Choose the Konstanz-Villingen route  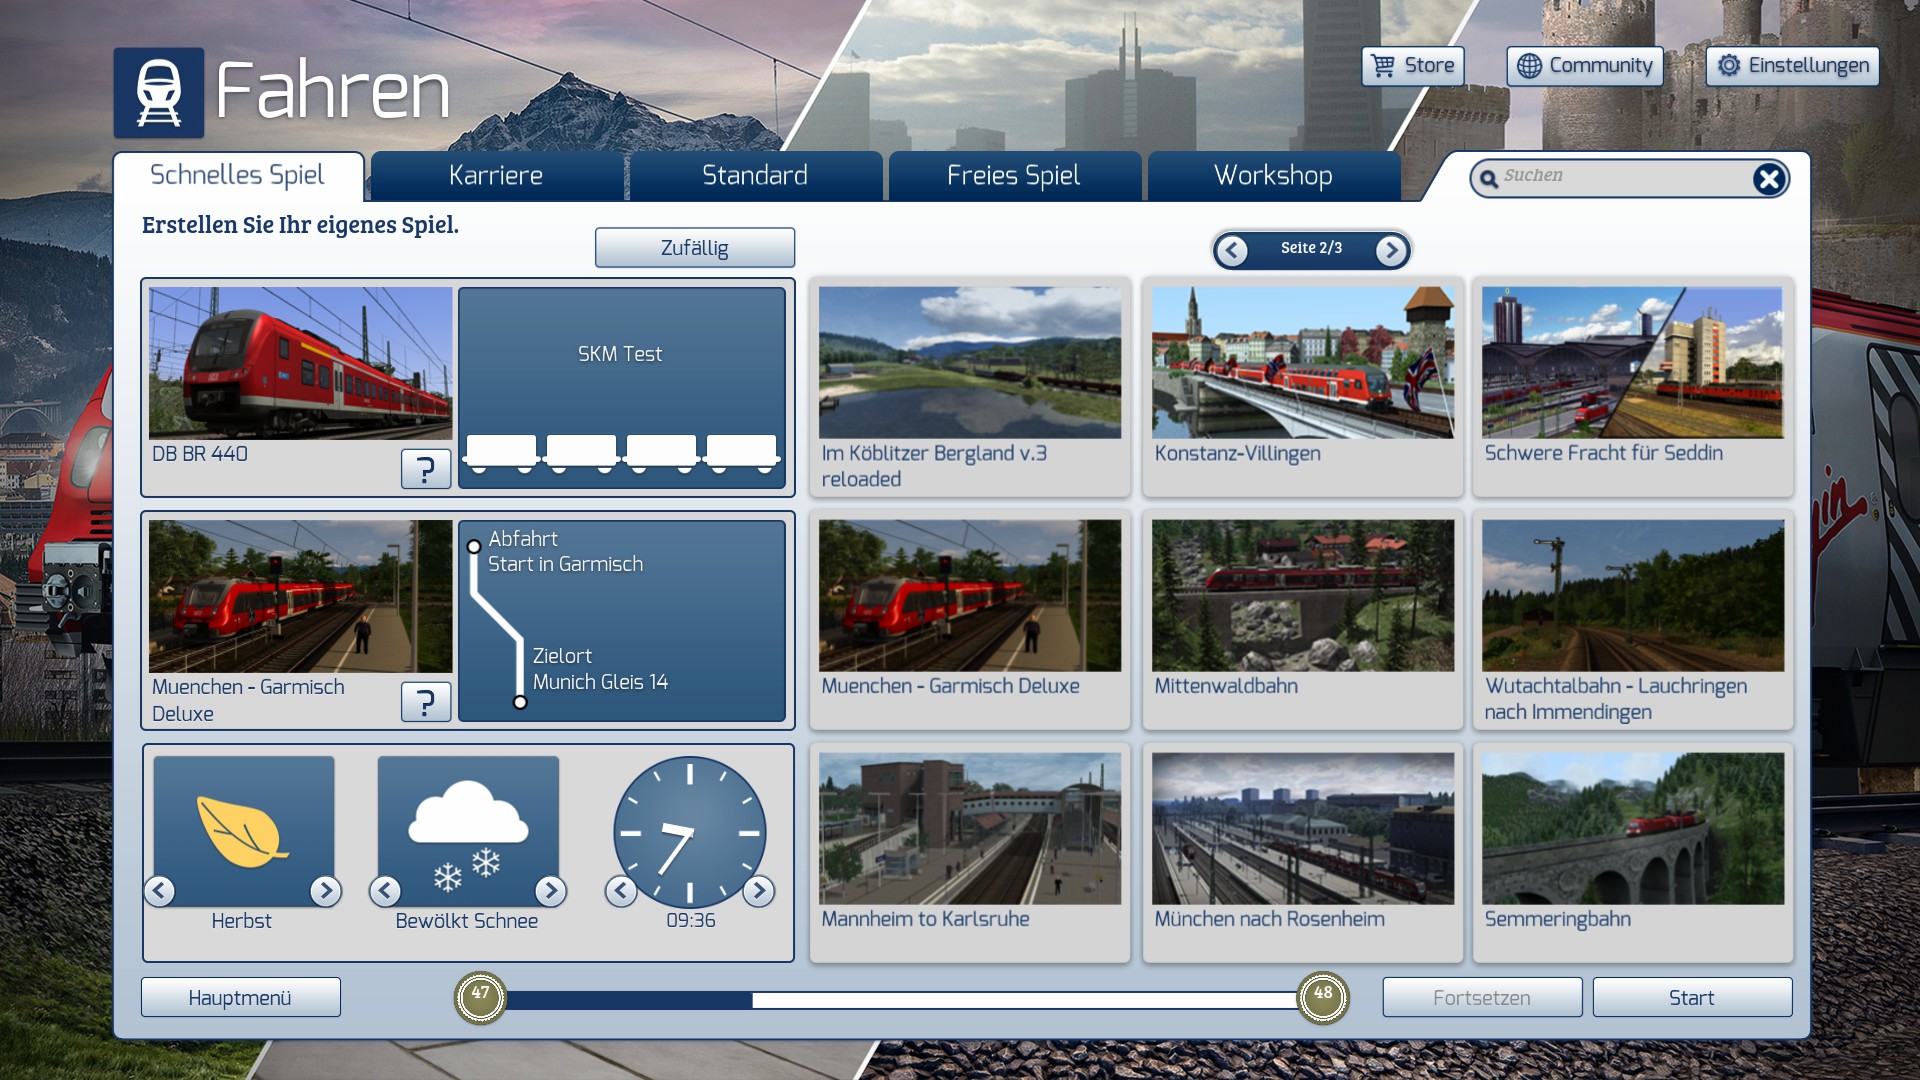[x=1303, y=388]
